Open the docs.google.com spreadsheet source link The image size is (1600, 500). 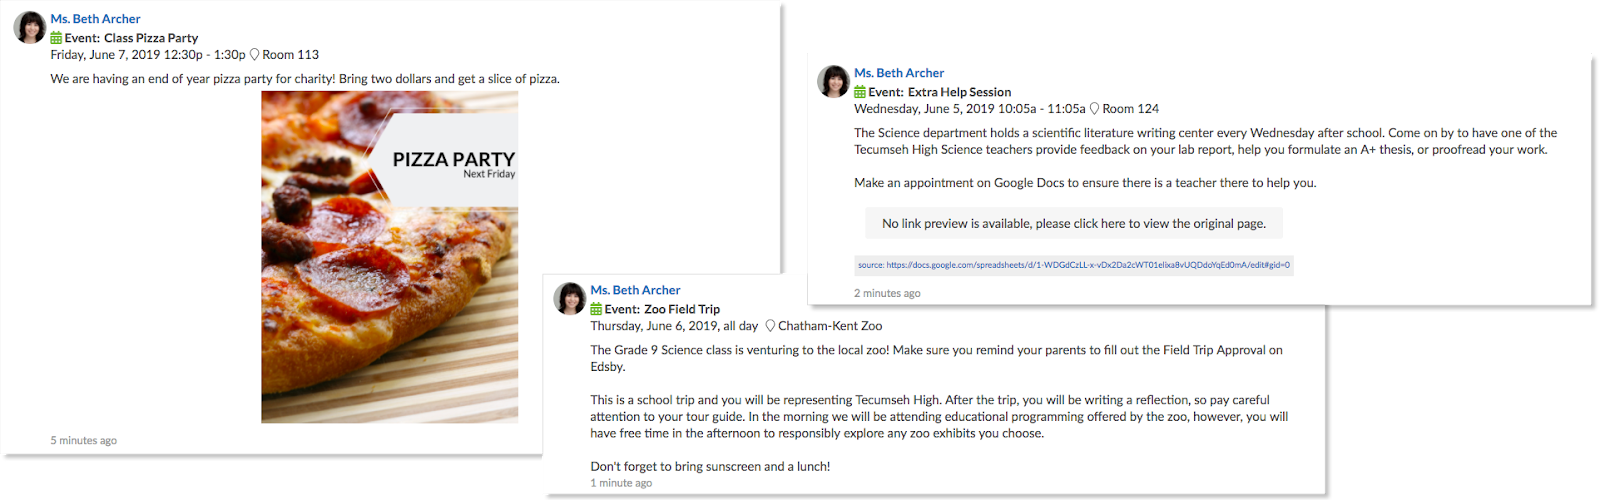click(x=1088, y=265)
